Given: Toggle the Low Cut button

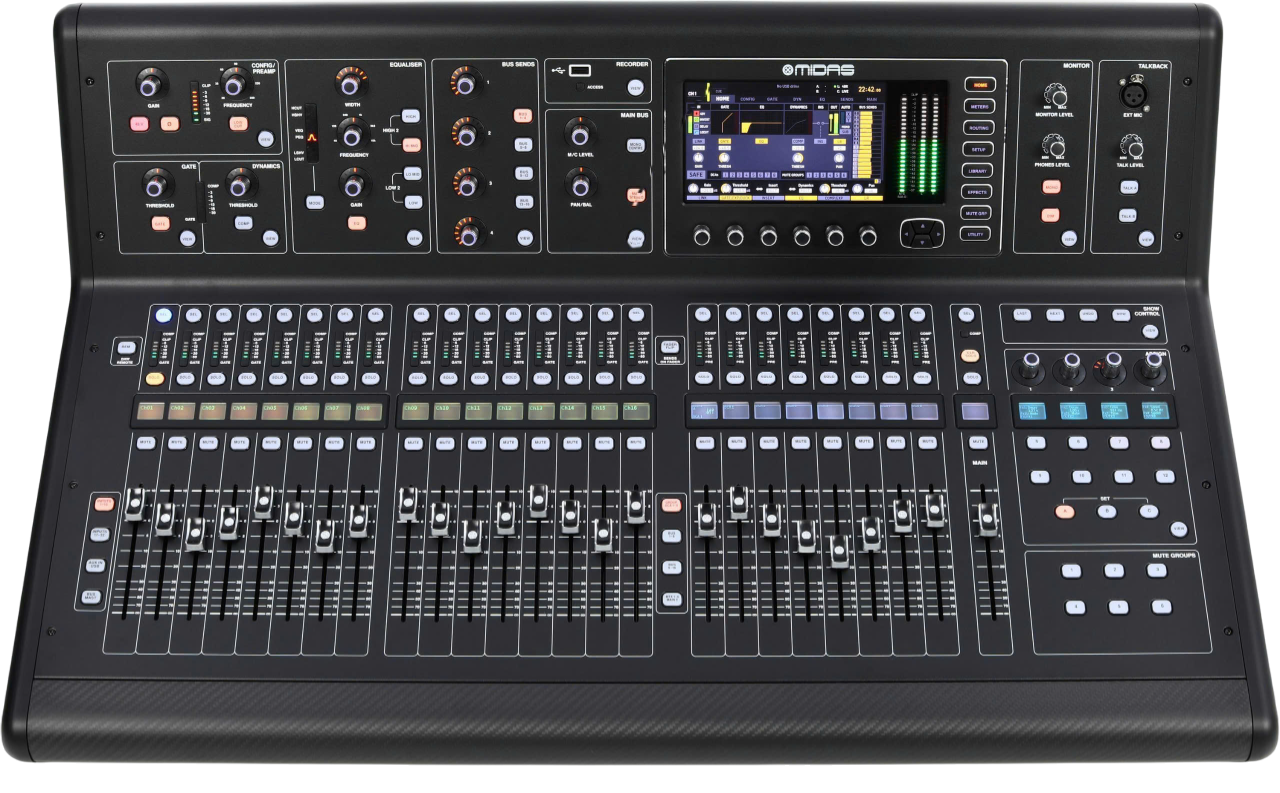Looking at the screenshot, I should pos(238,124).
